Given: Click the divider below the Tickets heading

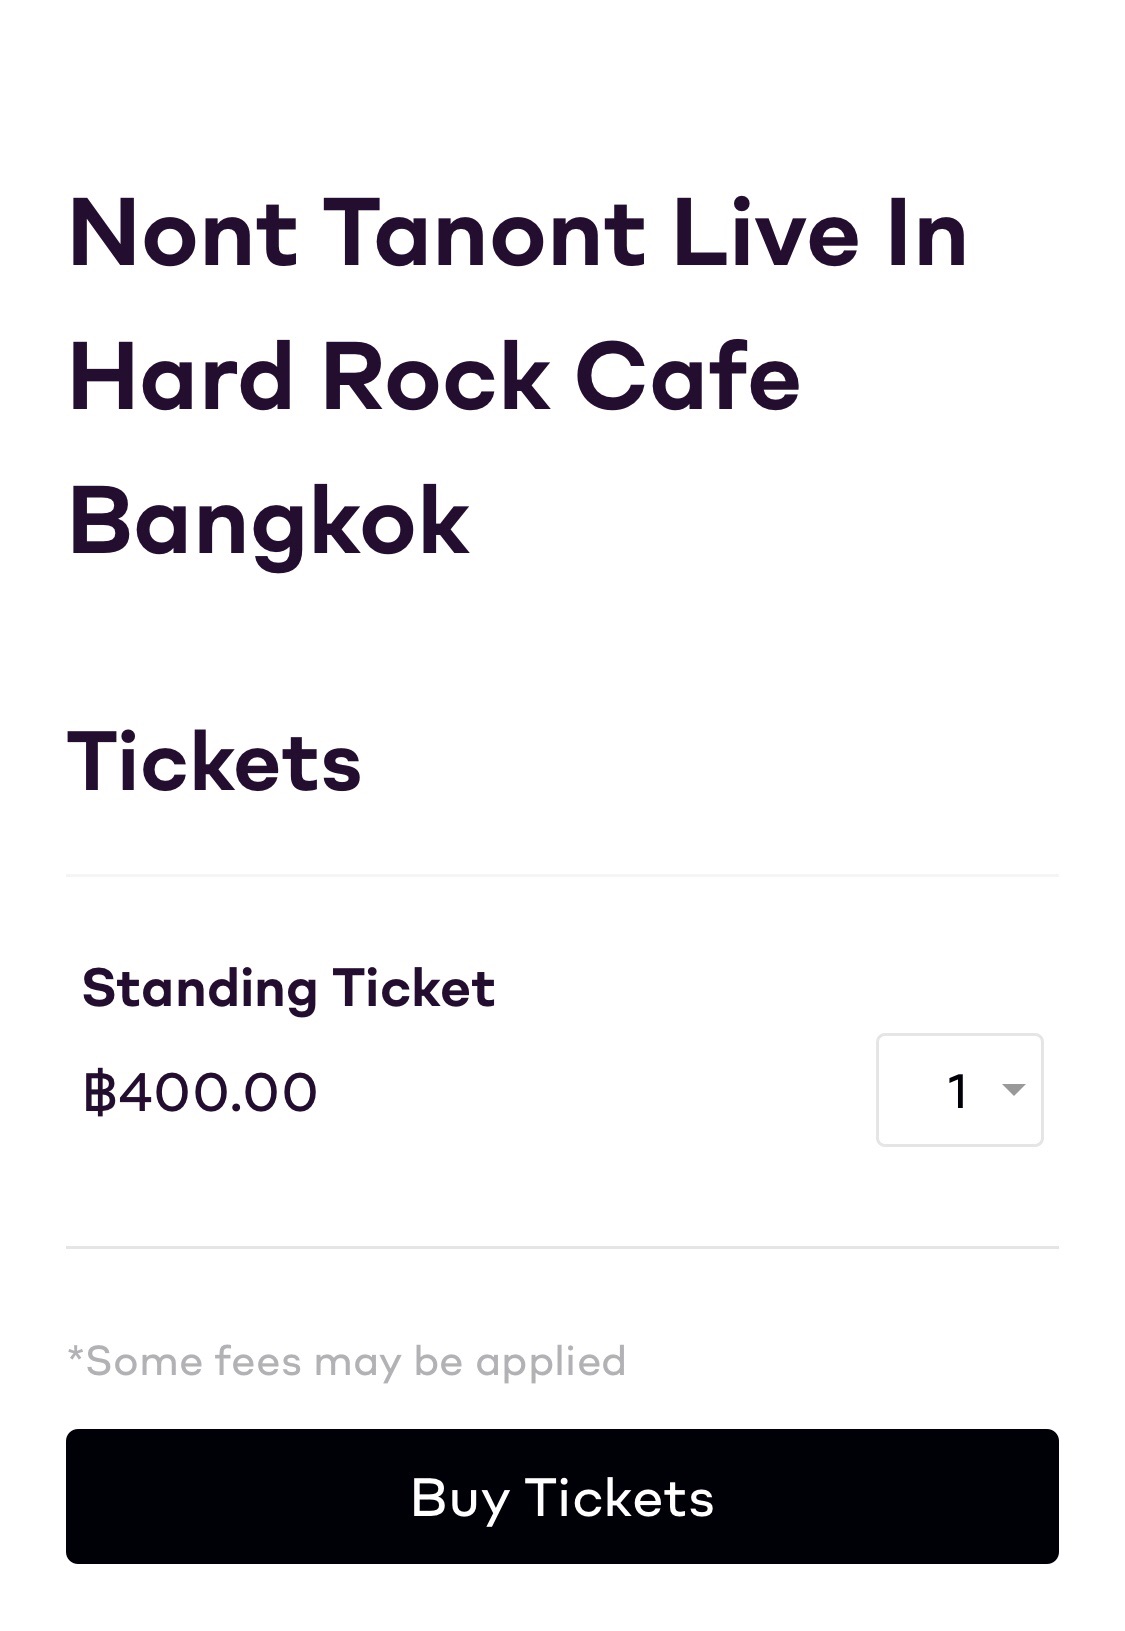Looking at the screenshot, I should (562, 875).
